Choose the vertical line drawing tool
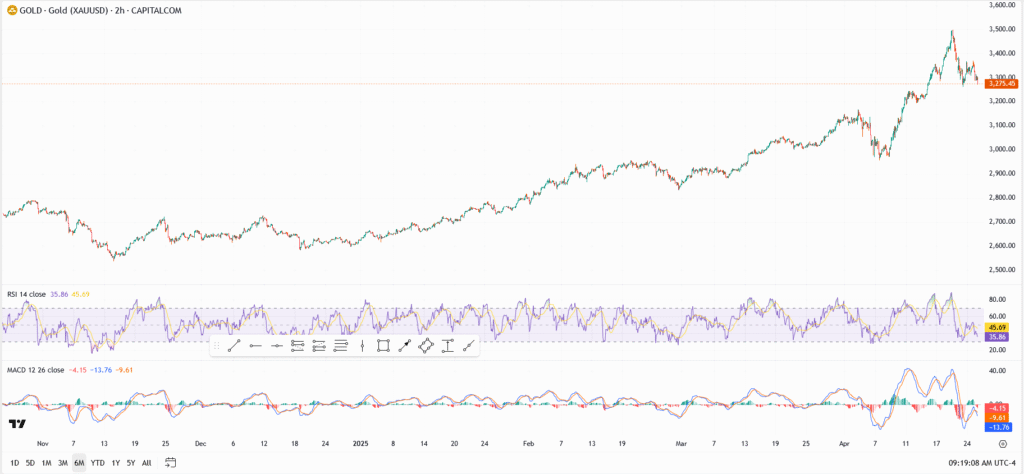The width and height of the screenshot is (1024, 474). (x=362, y=346)
